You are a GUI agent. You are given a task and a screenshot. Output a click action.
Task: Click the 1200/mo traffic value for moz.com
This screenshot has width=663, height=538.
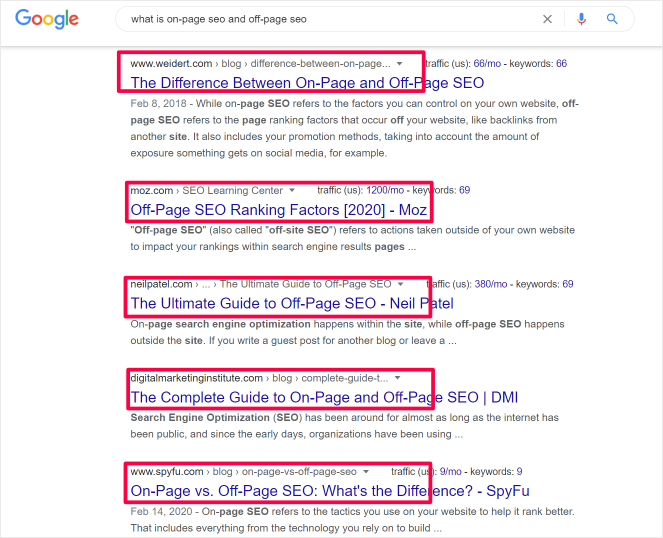point(385,190)
